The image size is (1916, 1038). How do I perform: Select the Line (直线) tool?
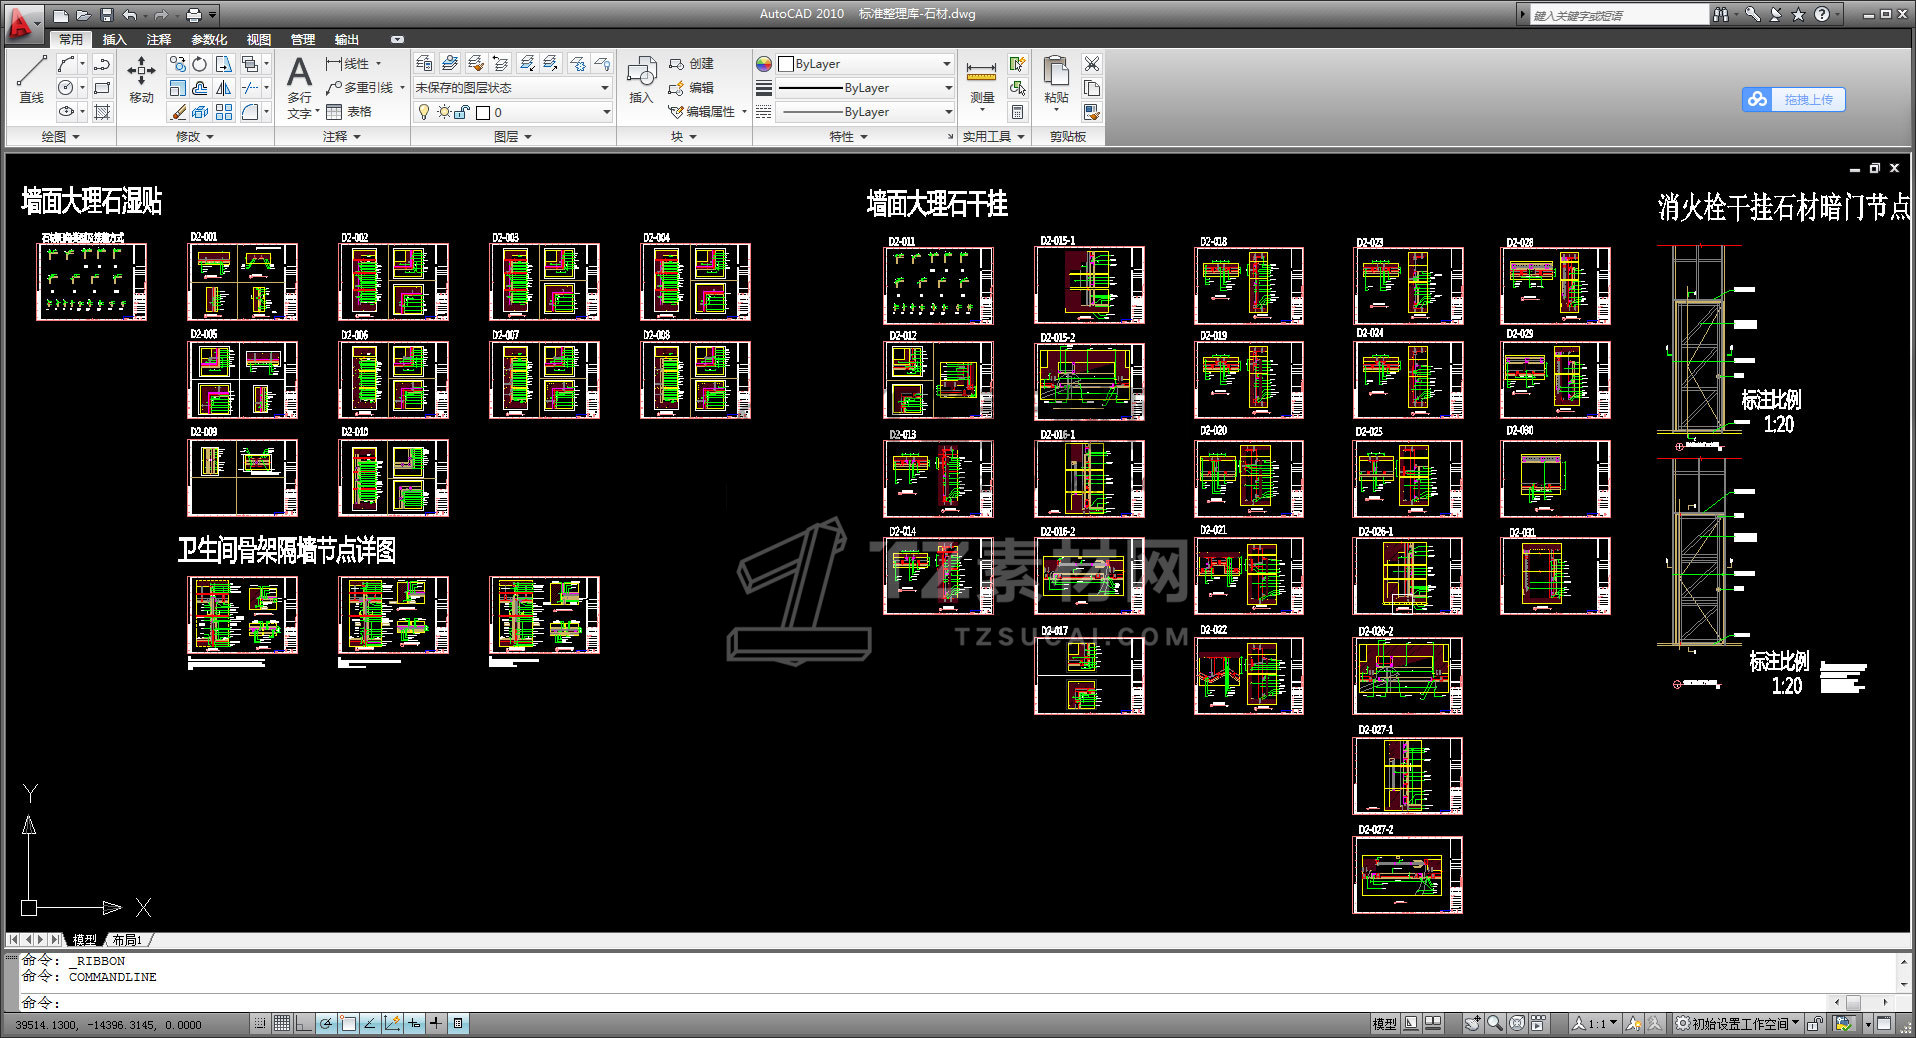(32, 79)
